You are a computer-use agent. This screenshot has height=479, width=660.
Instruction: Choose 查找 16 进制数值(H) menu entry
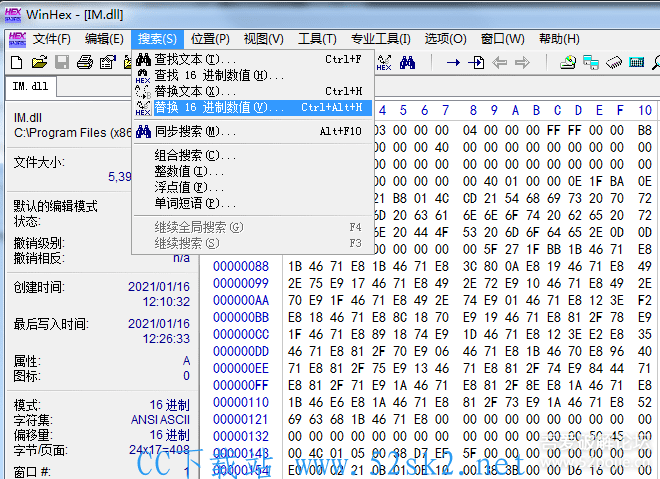253,75
